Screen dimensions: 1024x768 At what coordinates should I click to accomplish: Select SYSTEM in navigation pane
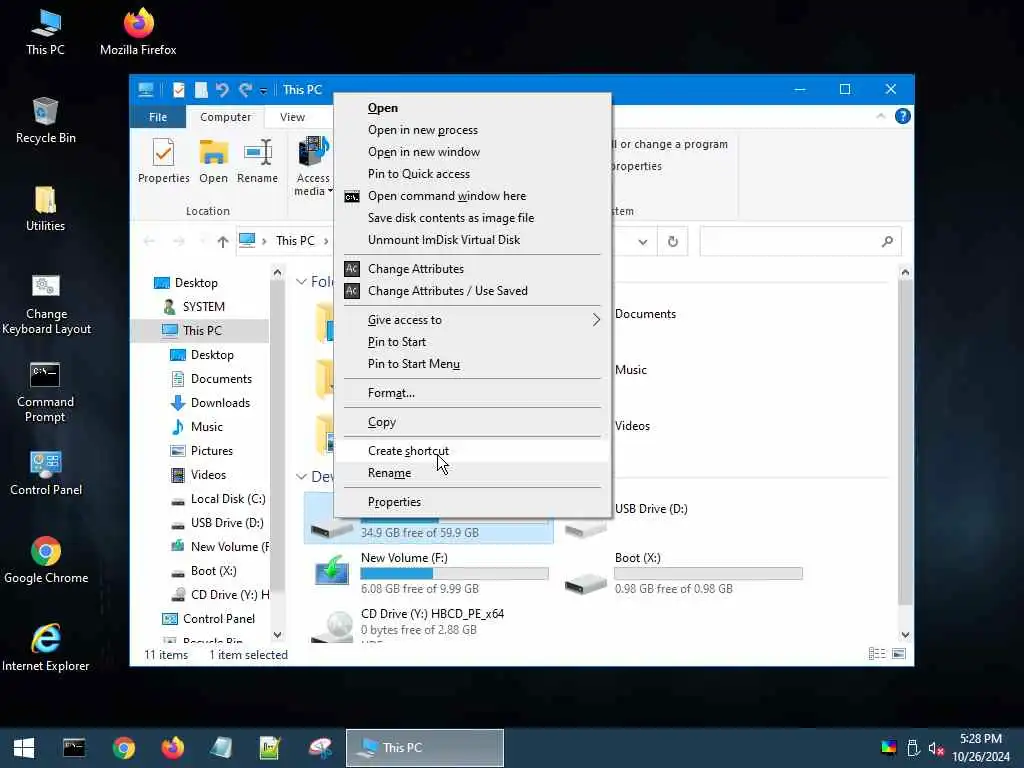coord(203,306)
